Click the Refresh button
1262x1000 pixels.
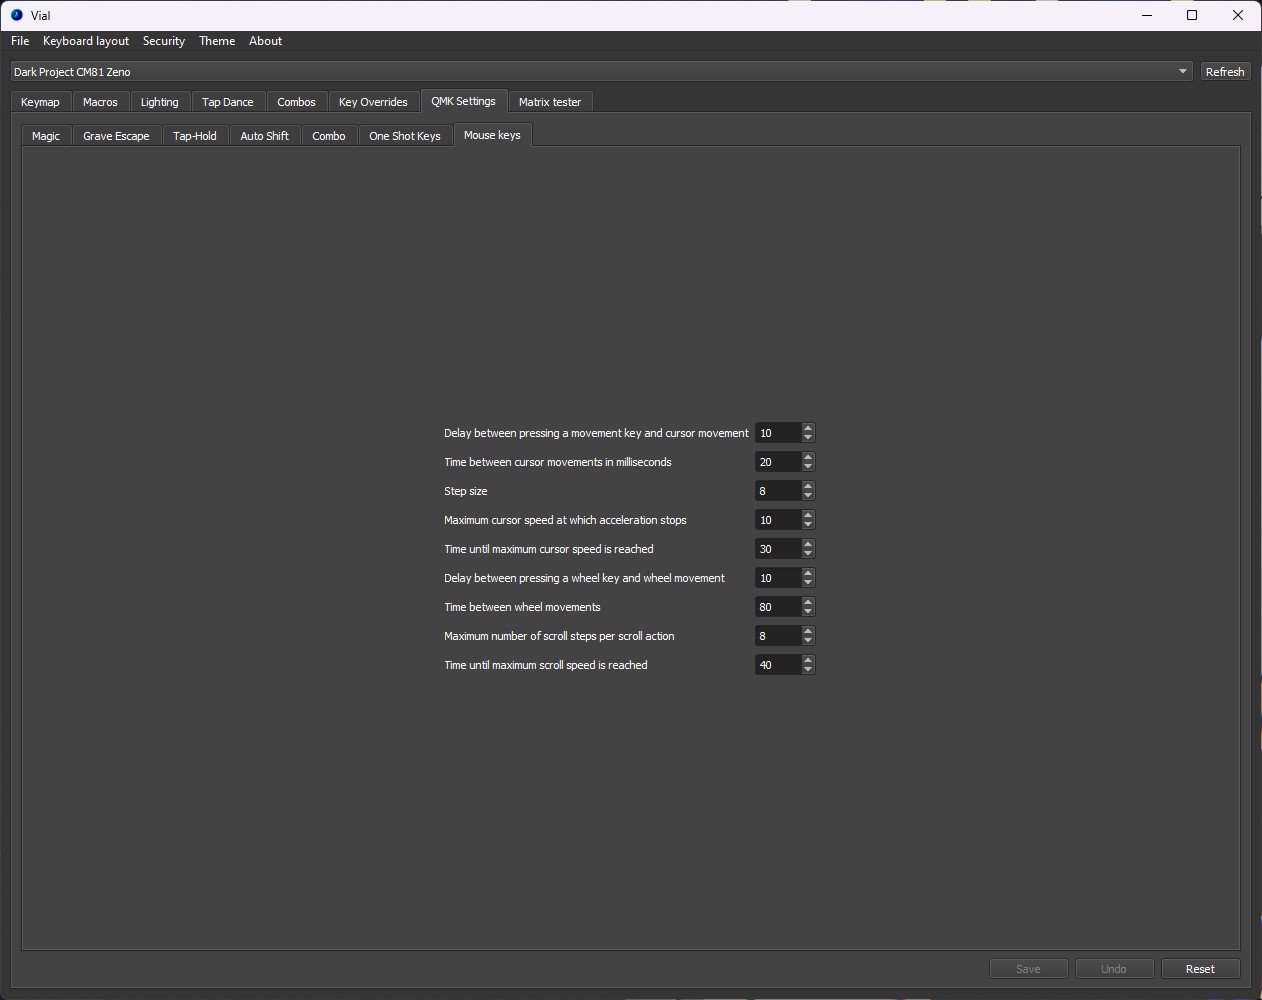pos(1225,72)
